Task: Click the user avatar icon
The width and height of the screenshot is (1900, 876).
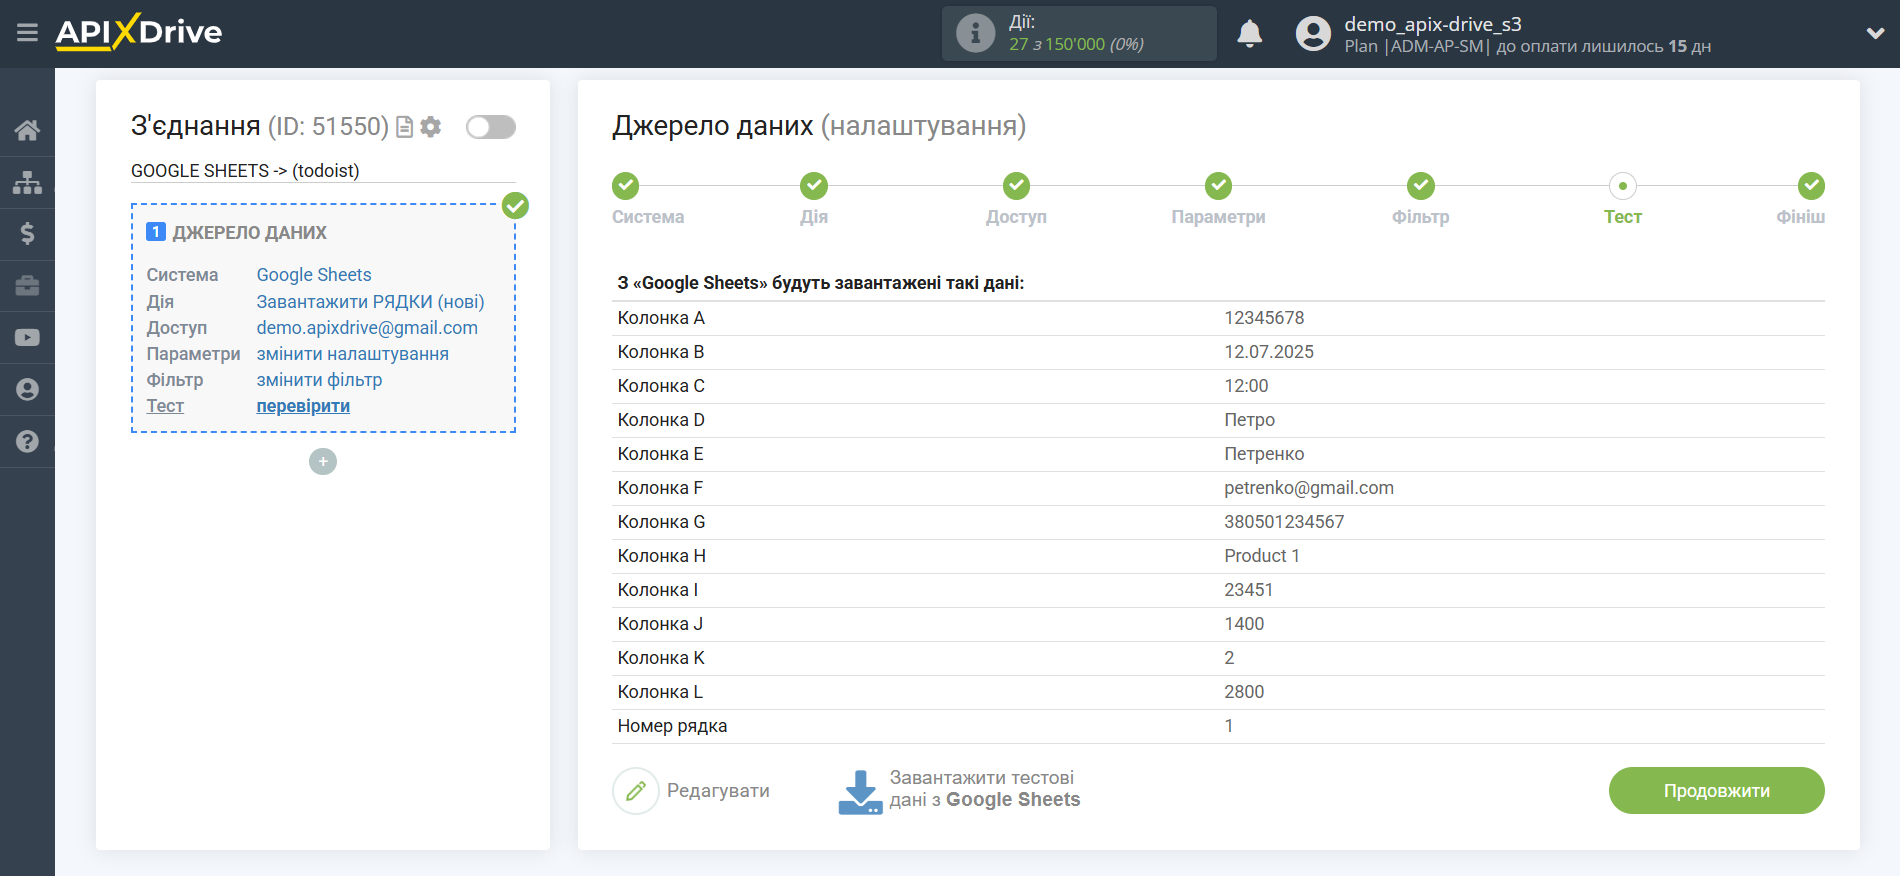Action: (x=1313, y=34)
